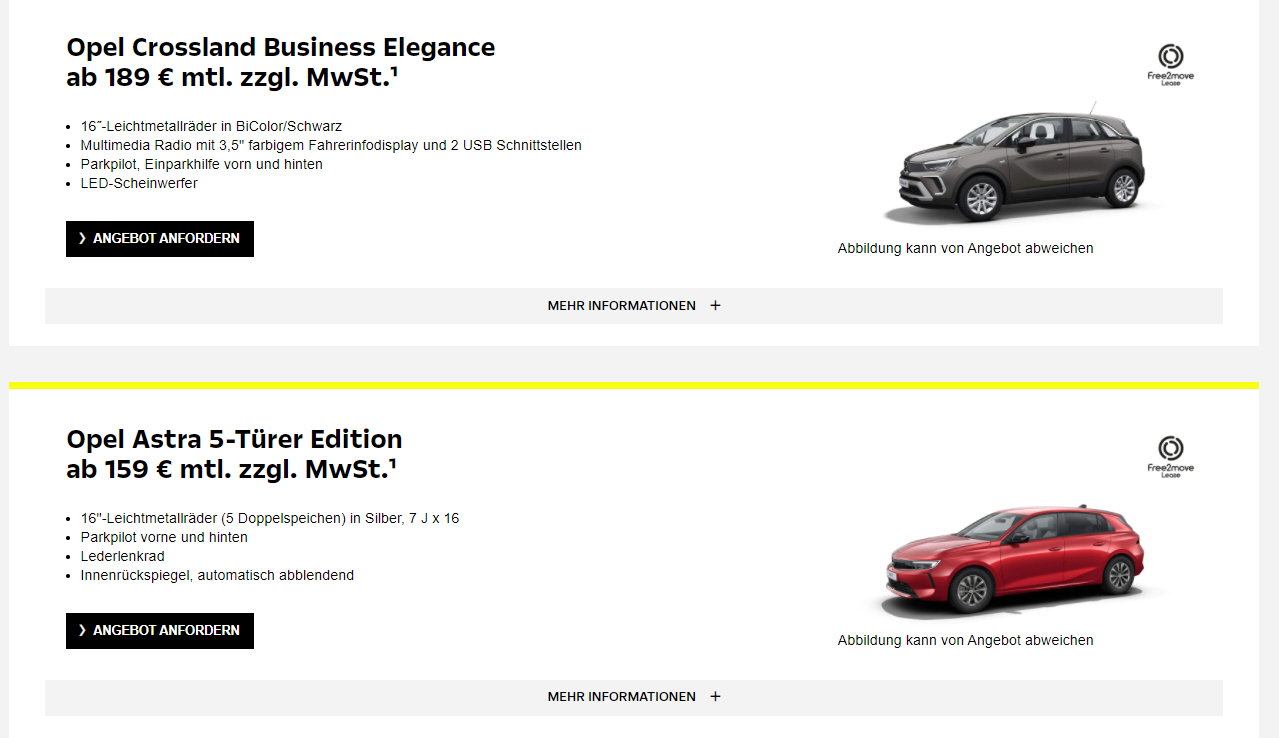Expand 'Mehr Informationen' for the Crossland
This screenshot has height=738, width=1279.
tap(622, 306)
